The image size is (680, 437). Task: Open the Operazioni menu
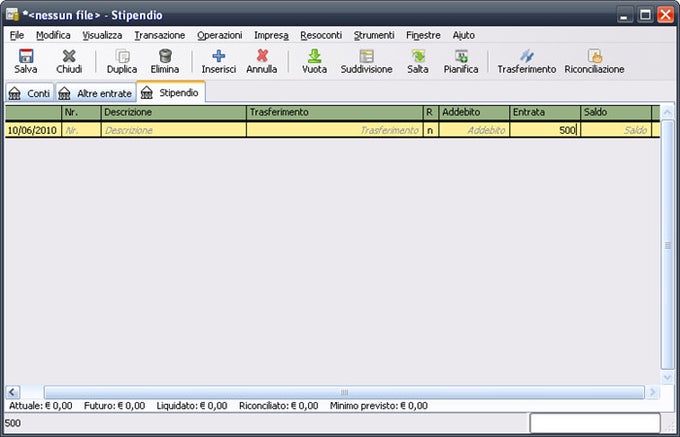pyautogui.click(x=220, y=35)
